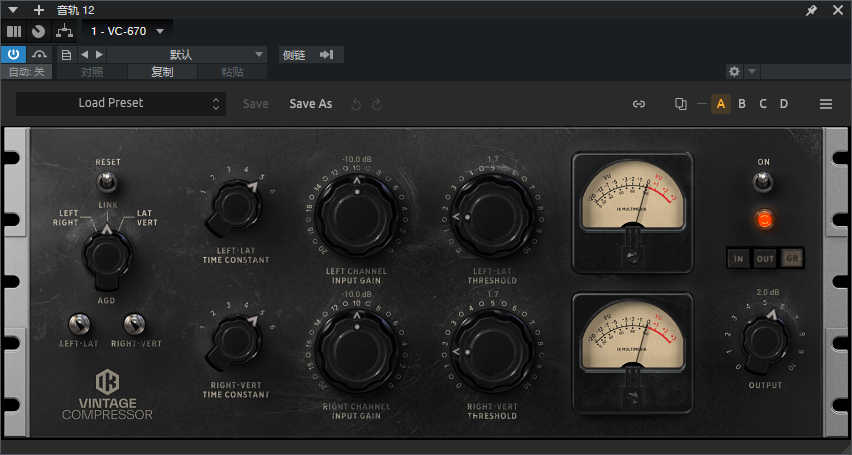Open the 1 - VC-670 plugin dropdown

pyautogui.click(x=127, y=32)
